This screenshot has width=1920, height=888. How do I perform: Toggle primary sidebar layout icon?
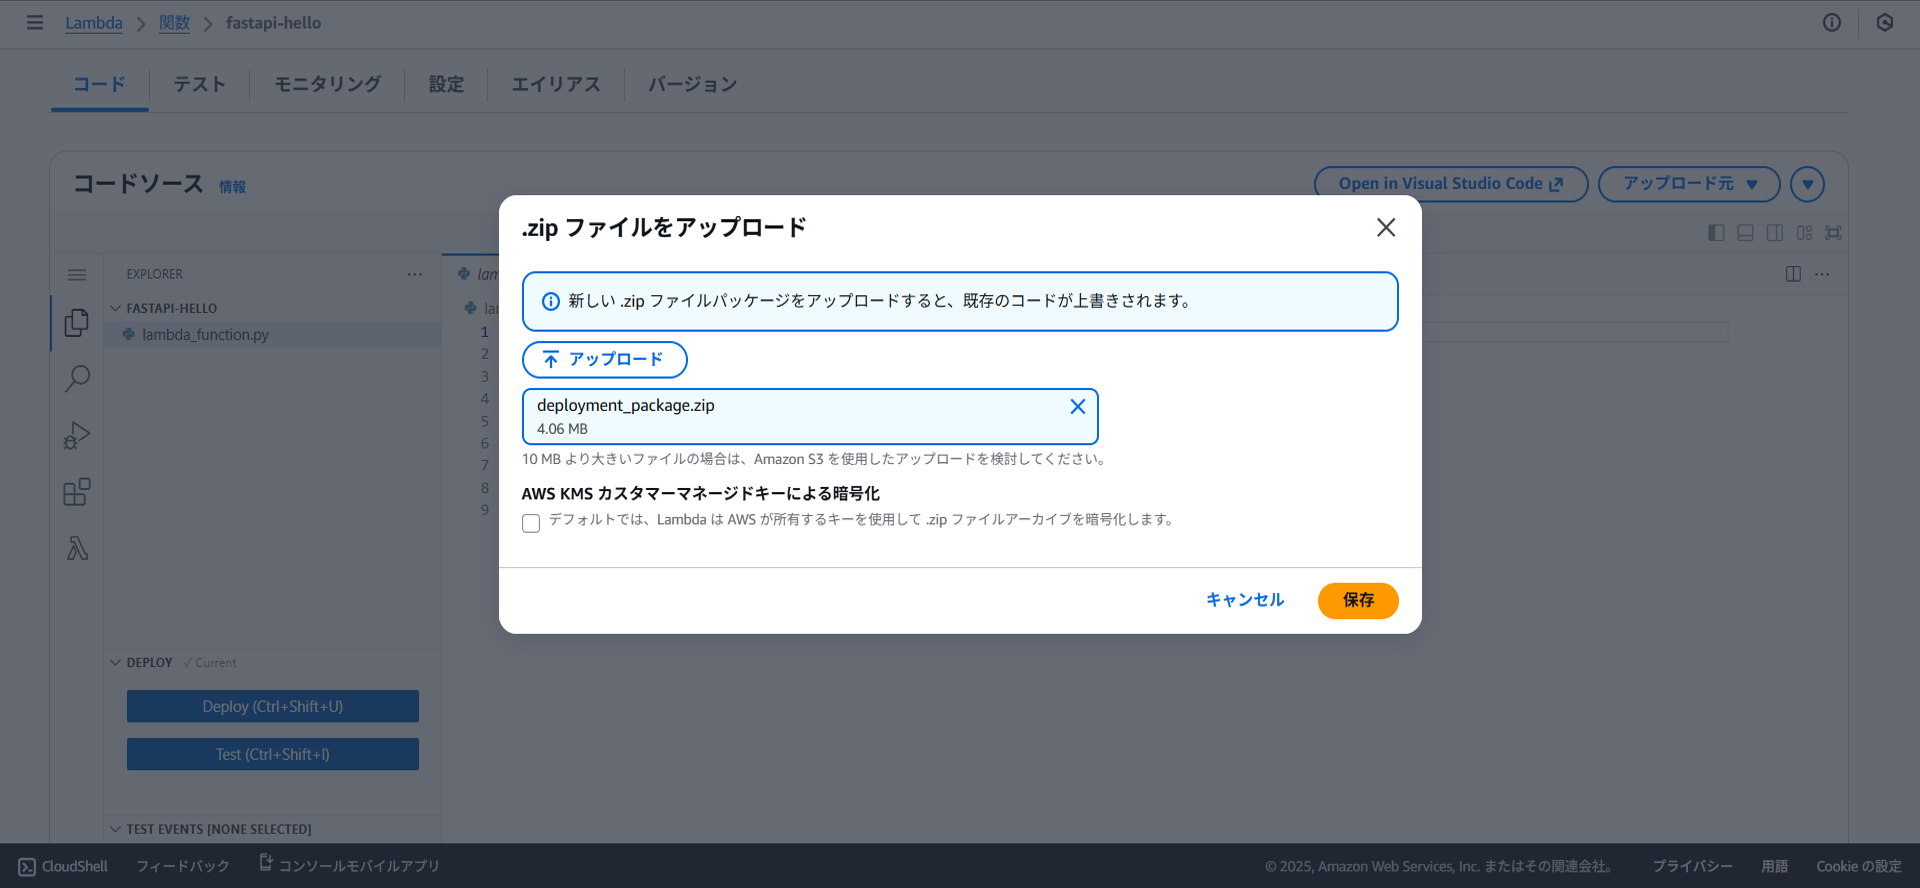(1716, 232)
